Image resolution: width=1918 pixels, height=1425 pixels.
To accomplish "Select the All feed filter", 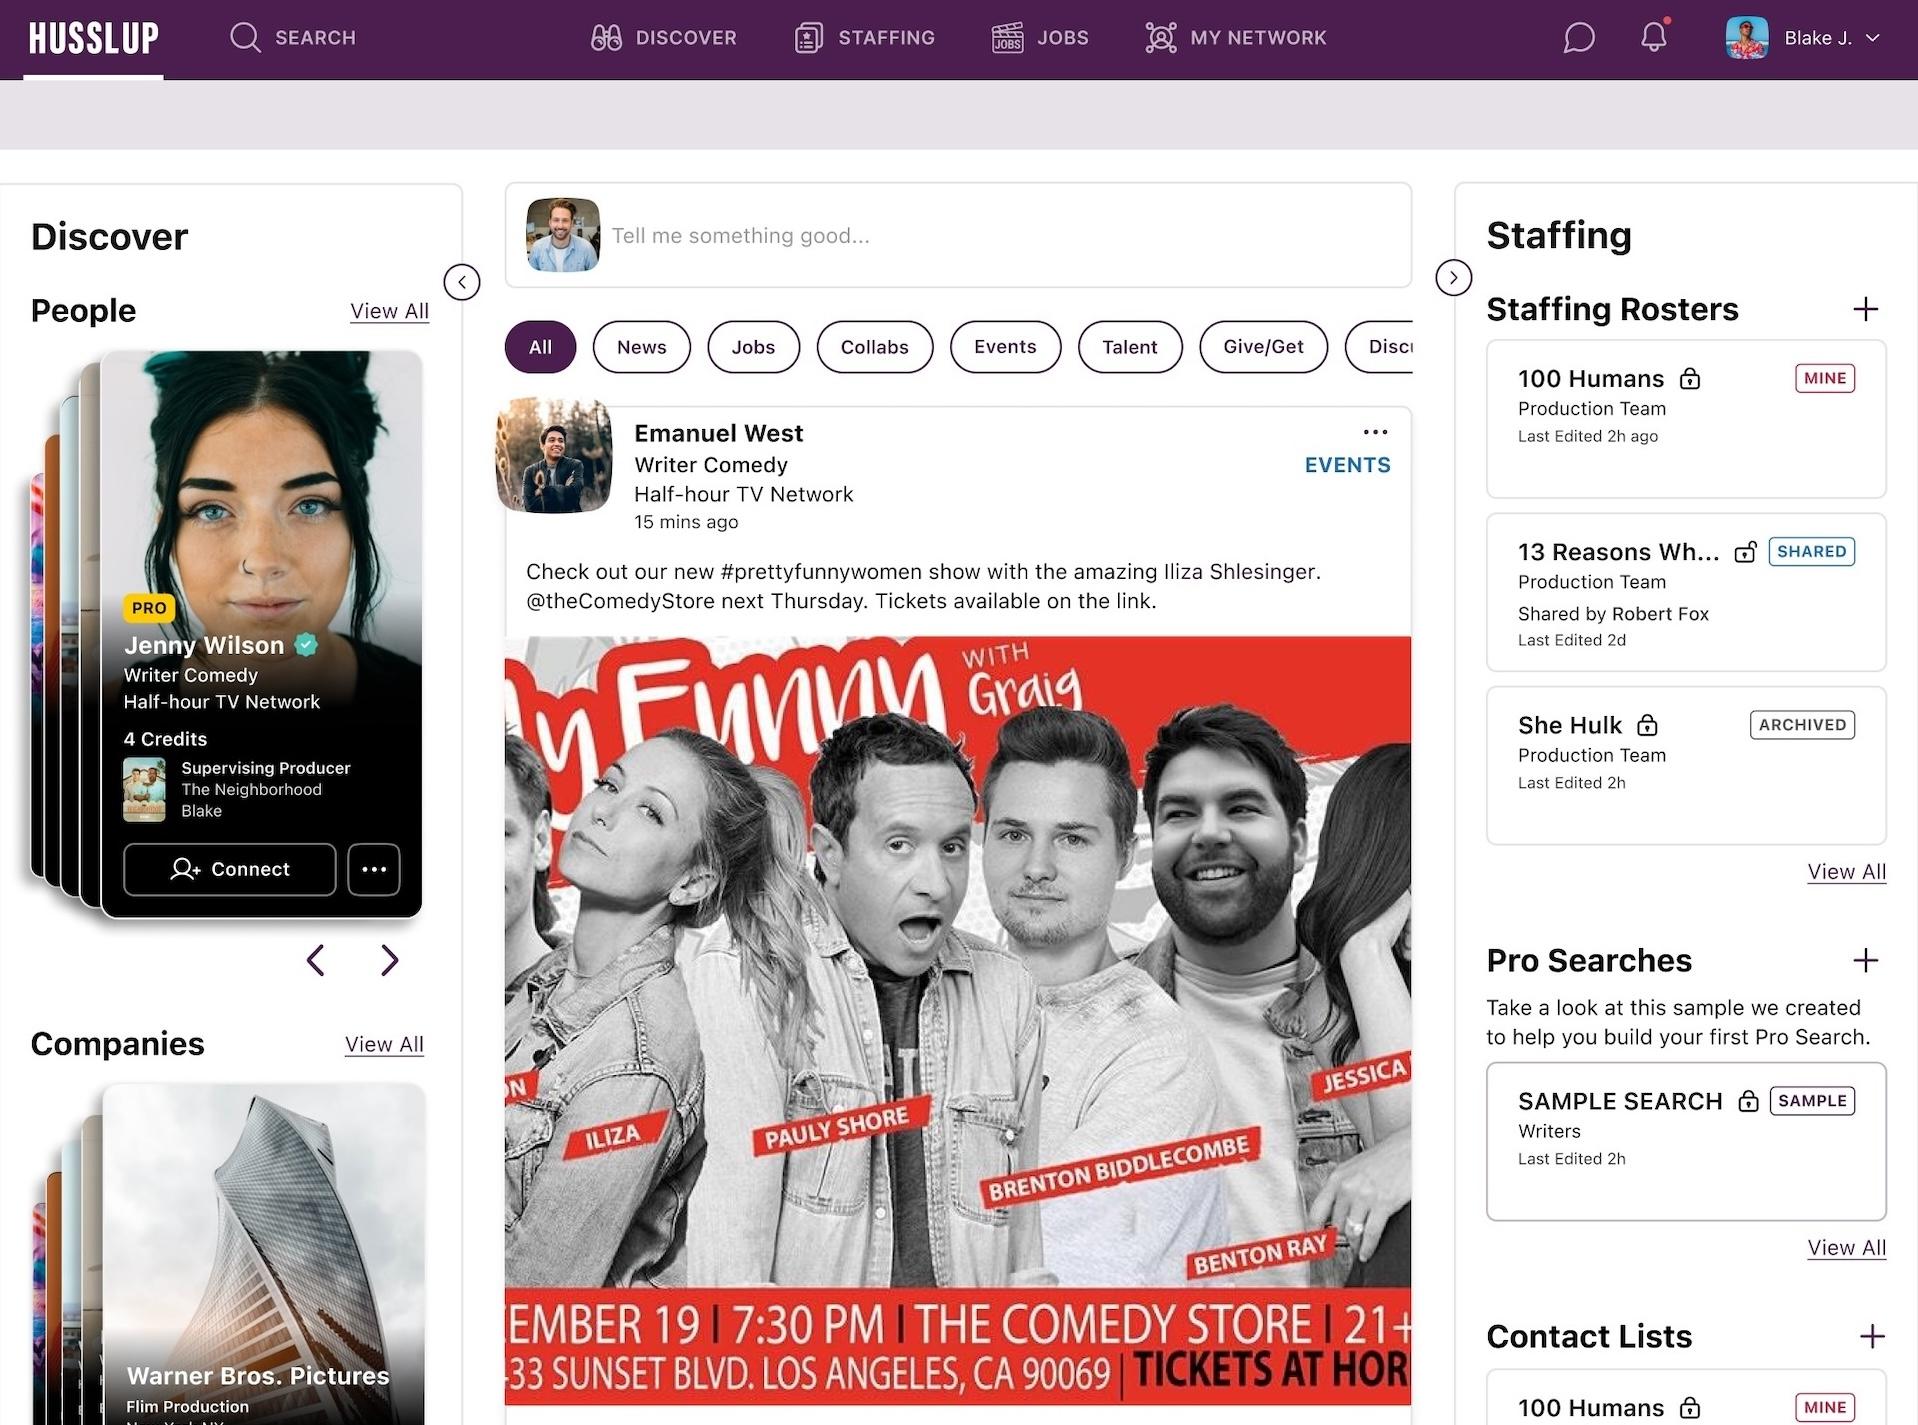I will [x=540, y=347].
